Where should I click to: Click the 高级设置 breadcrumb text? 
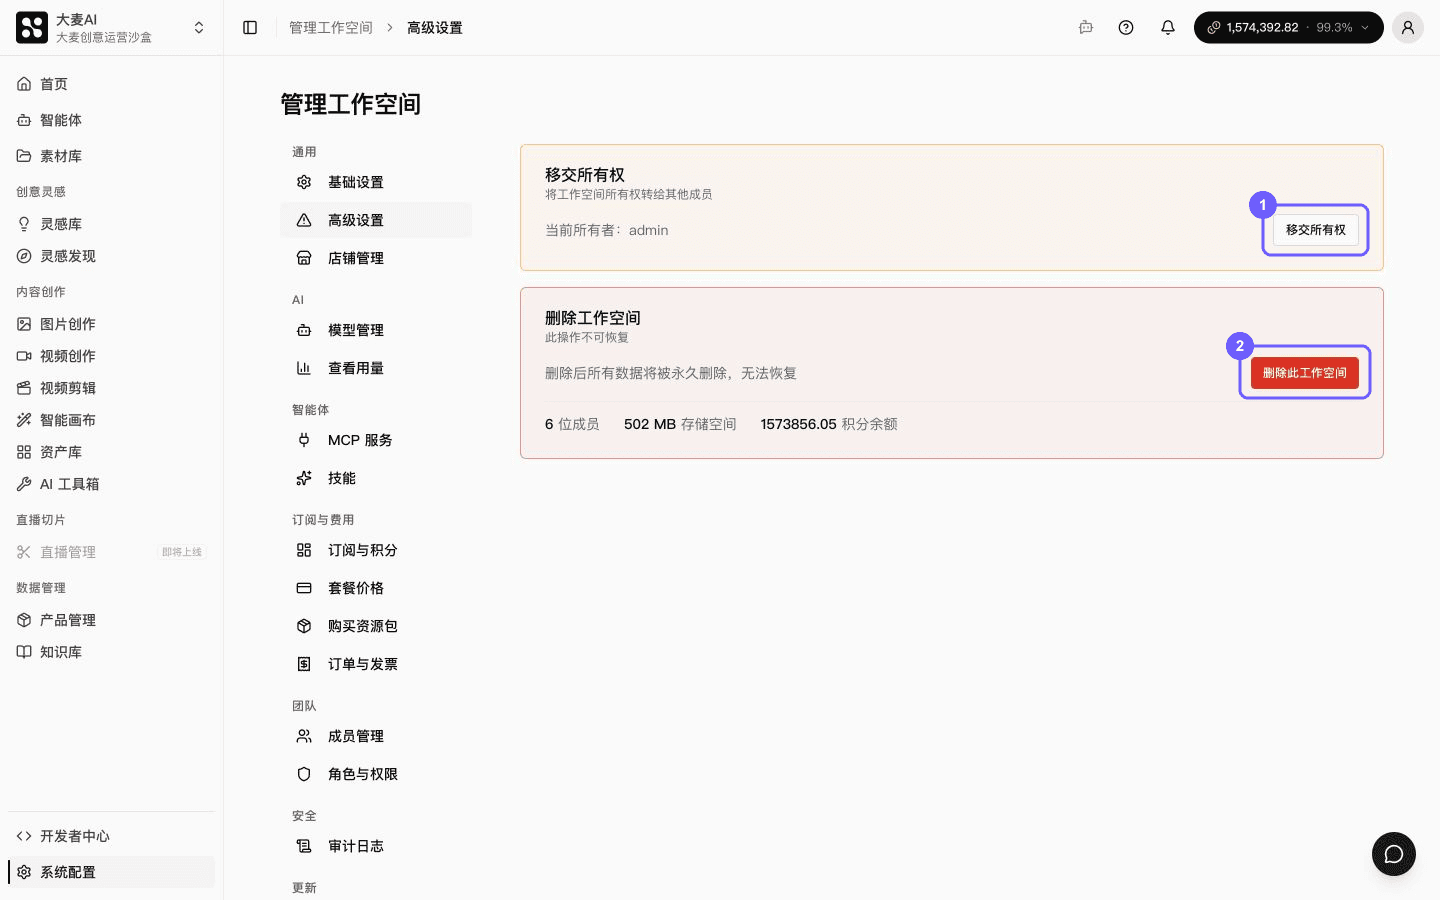pos(434,28)
